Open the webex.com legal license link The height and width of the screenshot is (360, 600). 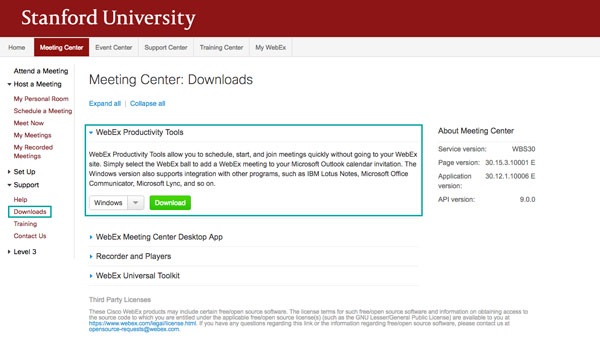[142, 323]
